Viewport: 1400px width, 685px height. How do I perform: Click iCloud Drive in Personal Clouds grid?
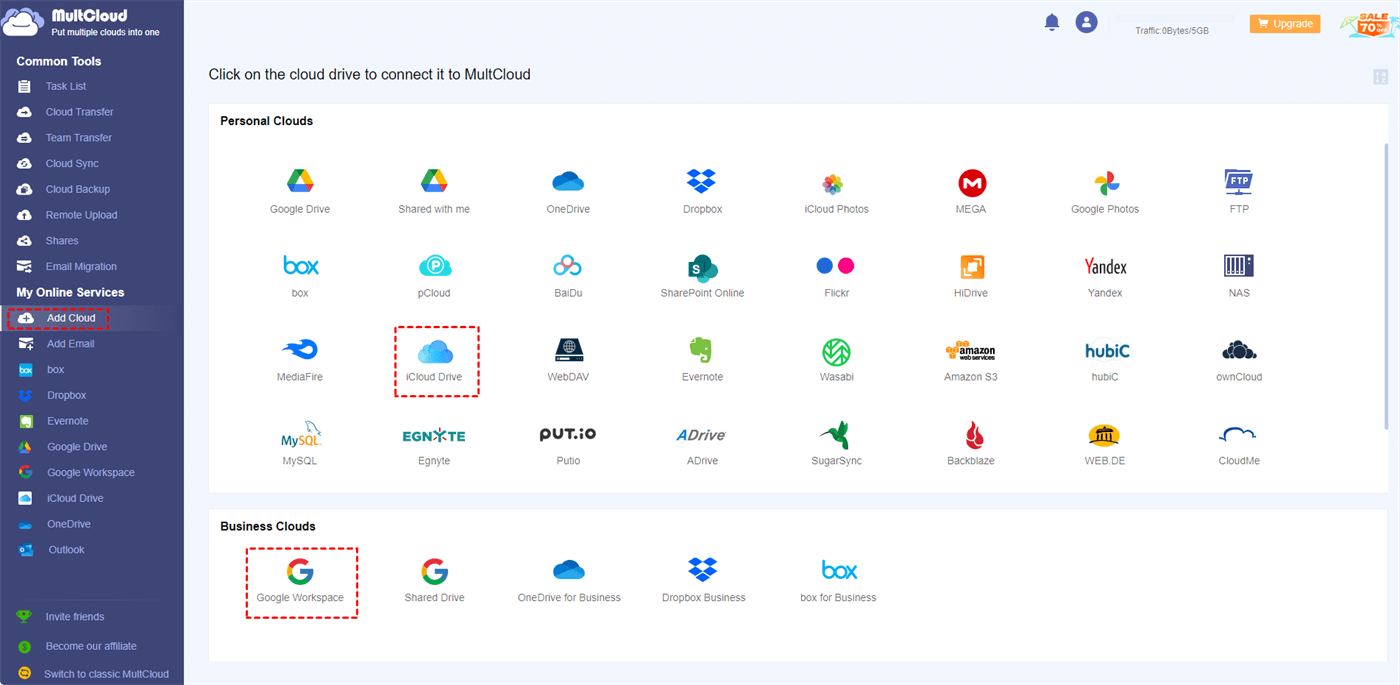coord(436,360)
